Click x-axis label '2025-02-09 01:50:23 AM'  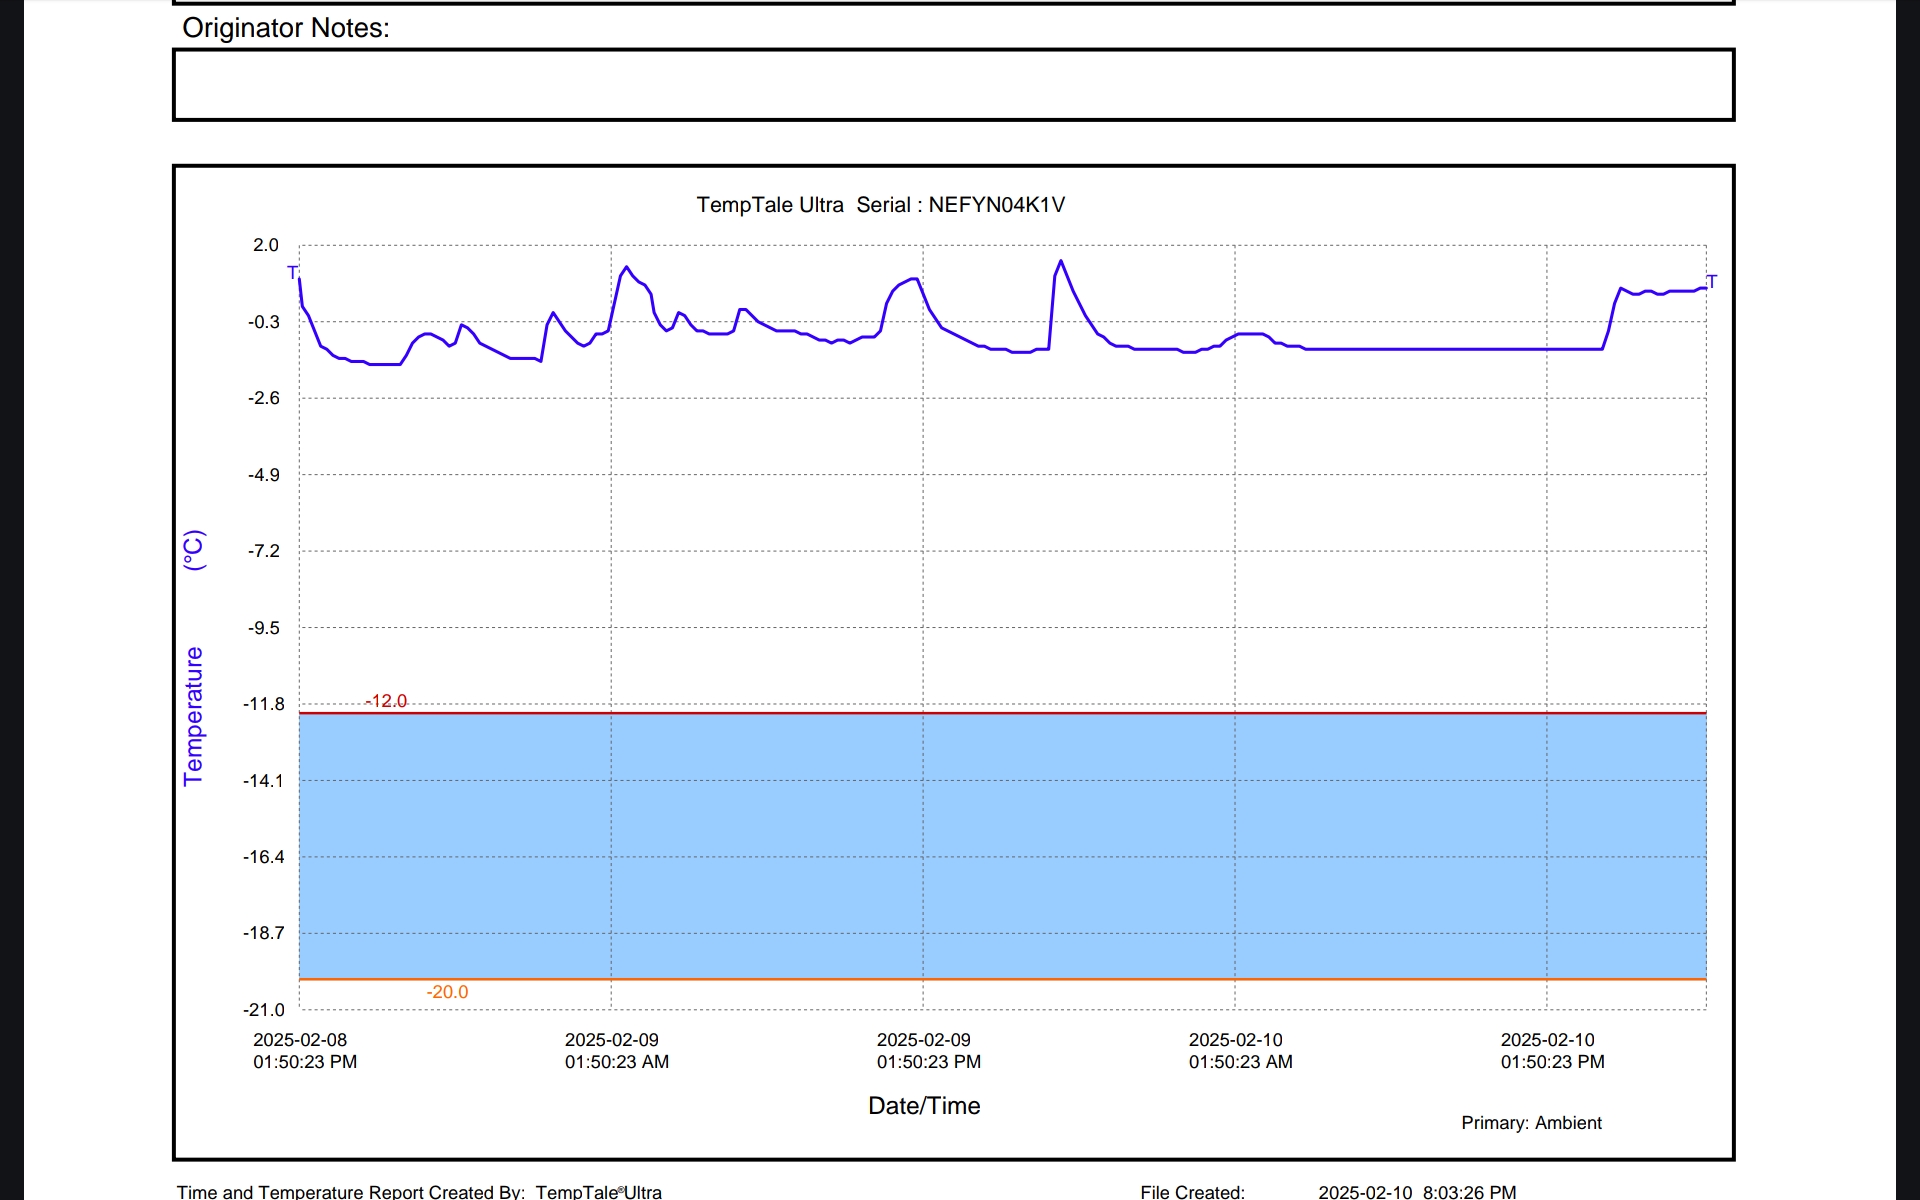click(617, 1051)
